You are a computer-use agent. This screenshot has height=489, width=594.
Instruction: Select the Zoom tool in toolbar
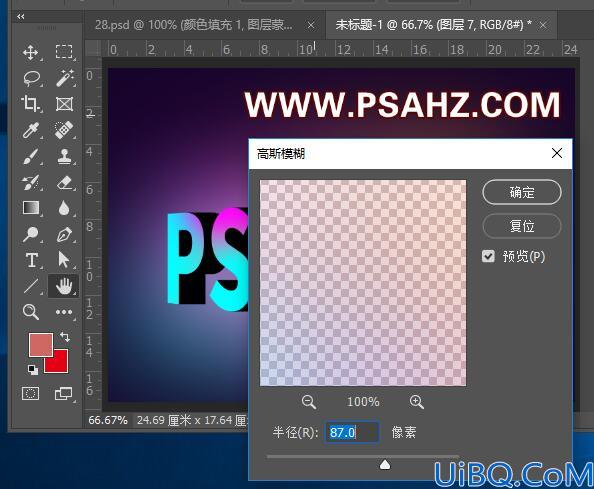(x=31, y=312)
